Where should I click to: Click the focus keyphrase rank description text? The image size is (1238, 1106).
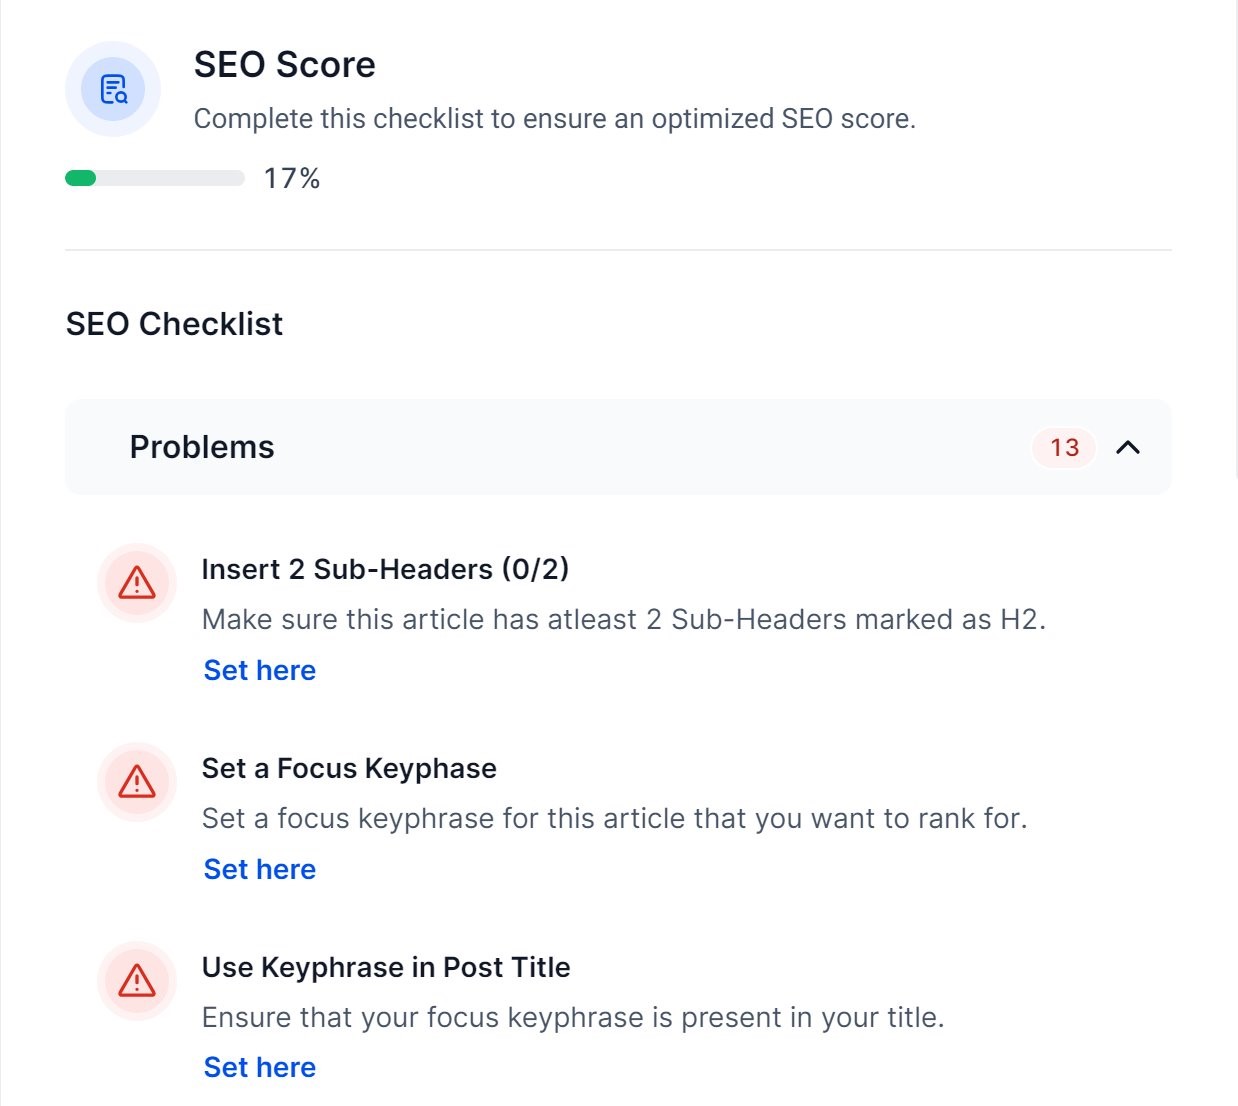[615, 818]
